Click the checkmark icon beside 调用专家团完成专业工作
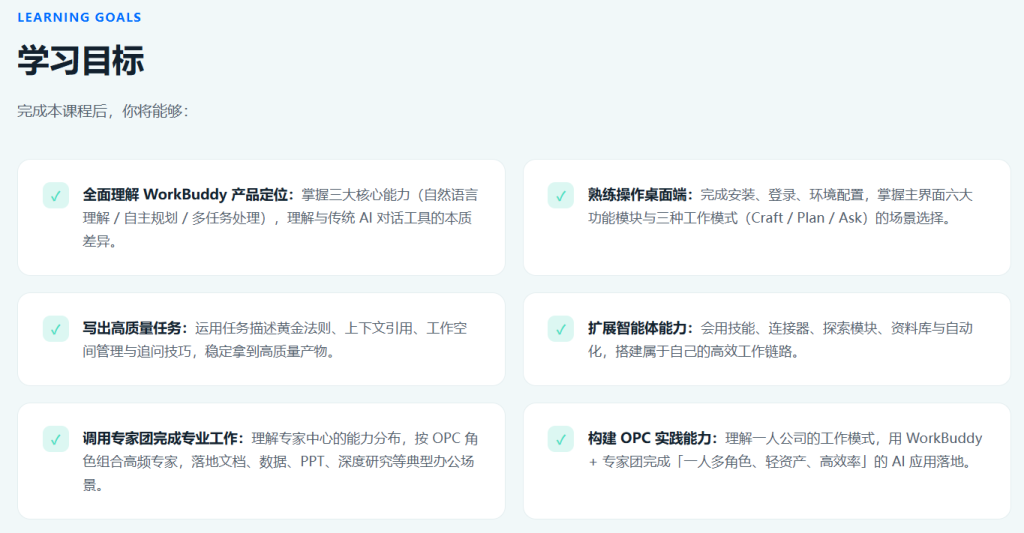 (56, 439)
